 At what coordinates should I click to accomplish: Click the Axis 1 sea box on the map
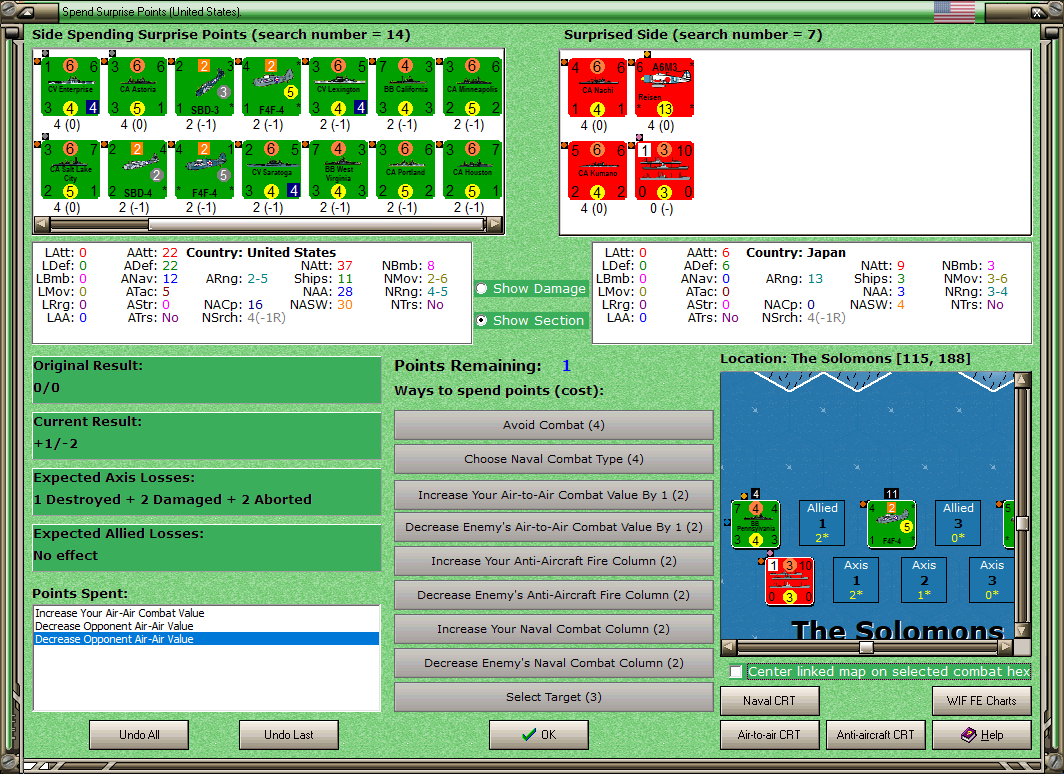pyautogui.click(x=856, y=580)
